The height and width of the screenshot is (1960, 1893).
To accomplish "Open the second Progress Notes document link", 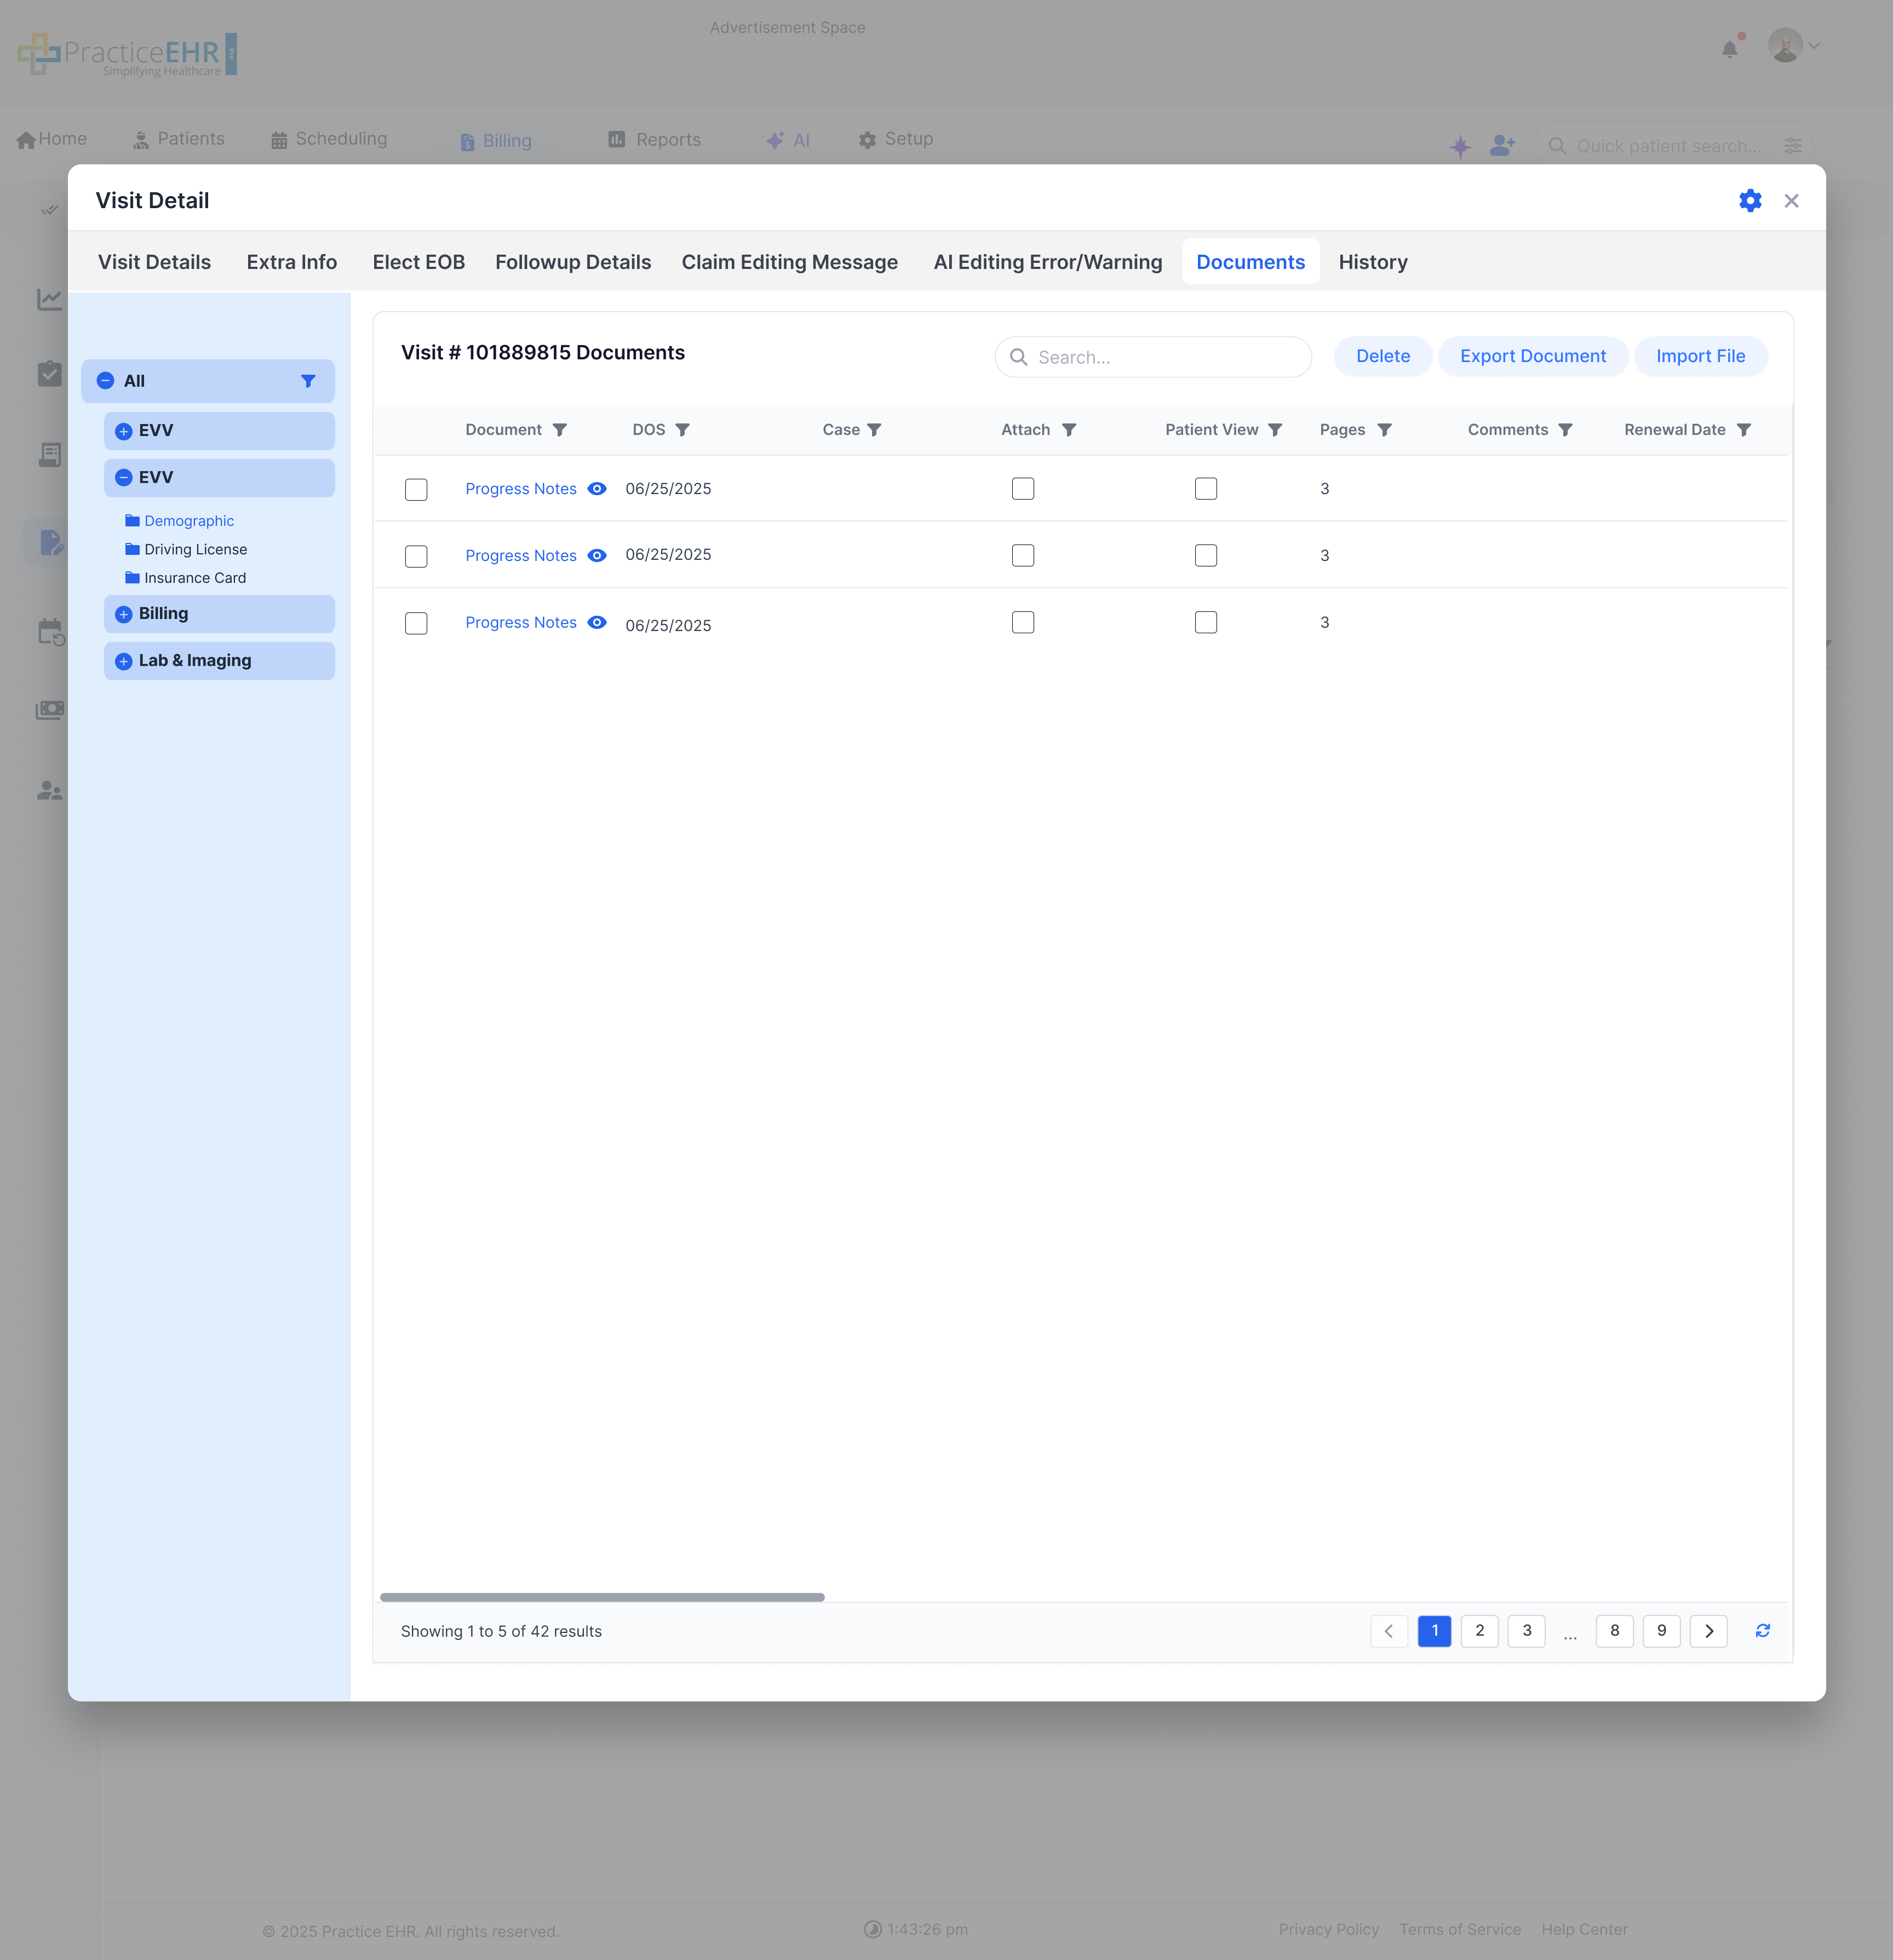I will 520,555.
